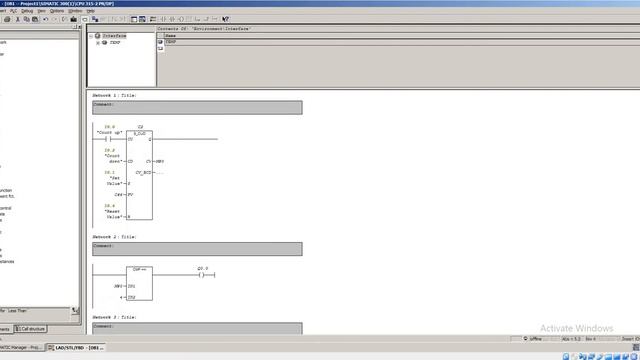Open the Debug menu
The width and height of the screenshot is (640, 360).
coord(27,11)
